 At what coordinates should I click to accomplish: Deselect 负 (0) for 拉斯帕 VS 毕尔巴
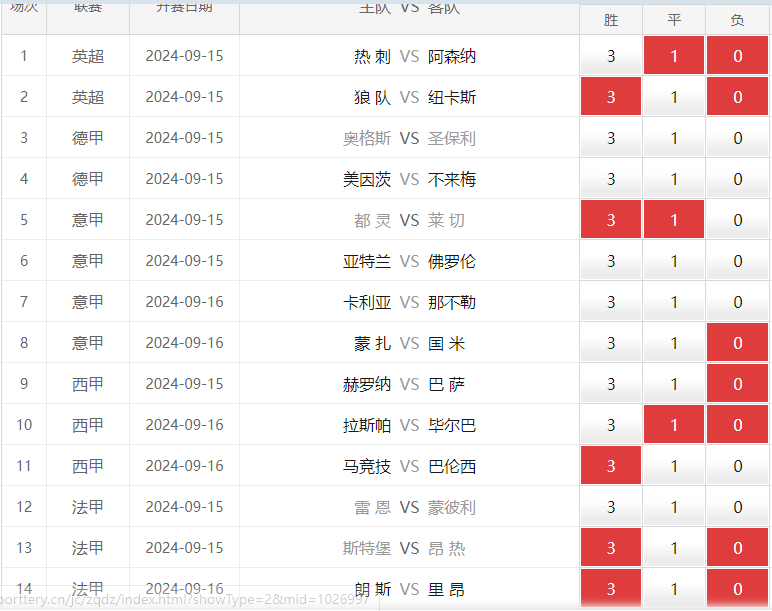pyautogui.click(x=737, y=425)
